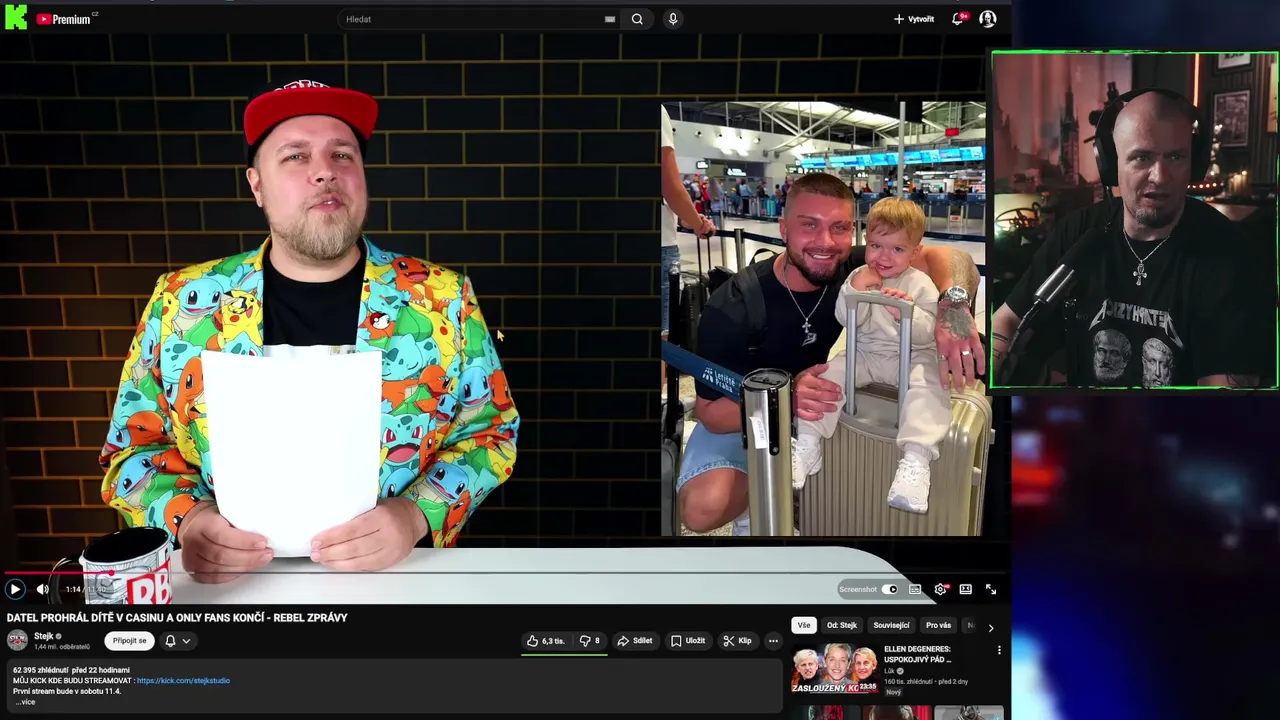Create a clip with the Klip button
Viewport: 1280px width, 720px height.
(737, 641)
